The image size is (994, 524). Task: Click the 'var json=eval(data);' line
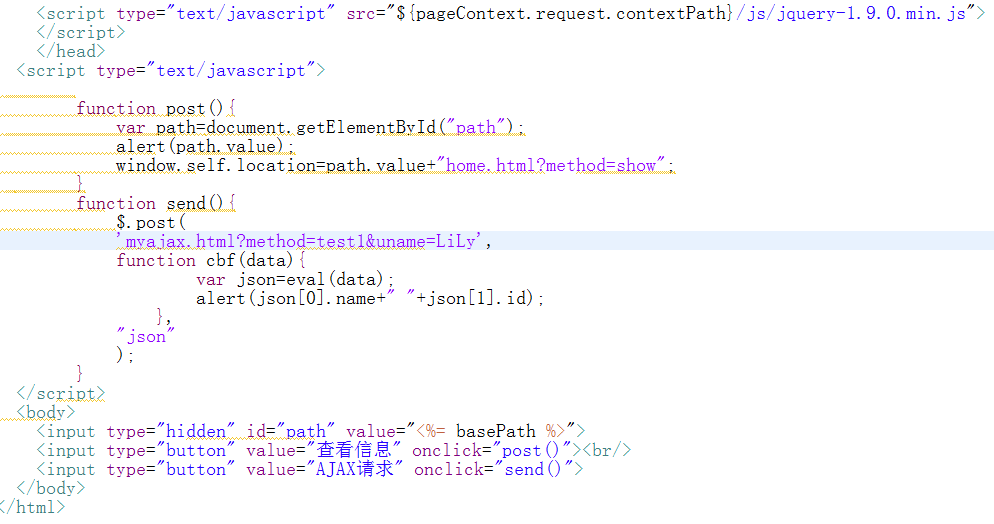pyautogui.click(x=295, y=279)
